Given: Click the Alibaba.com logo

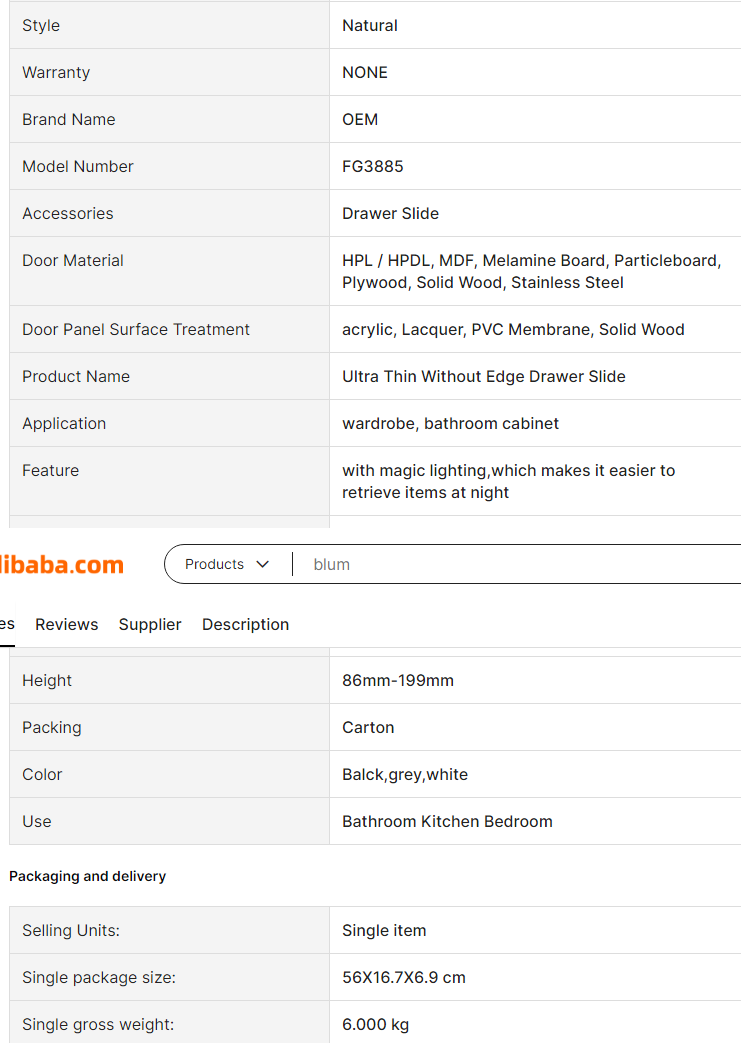Looking at the screenshot, I should click(62, 565).
